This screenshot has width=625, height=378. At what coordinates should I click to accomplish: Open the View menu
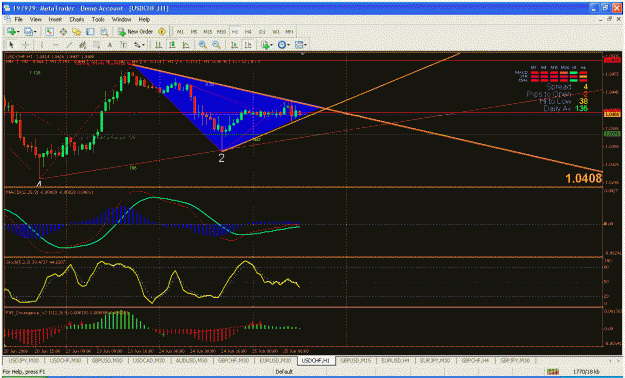pyautogui.click(x=35, y=20)
